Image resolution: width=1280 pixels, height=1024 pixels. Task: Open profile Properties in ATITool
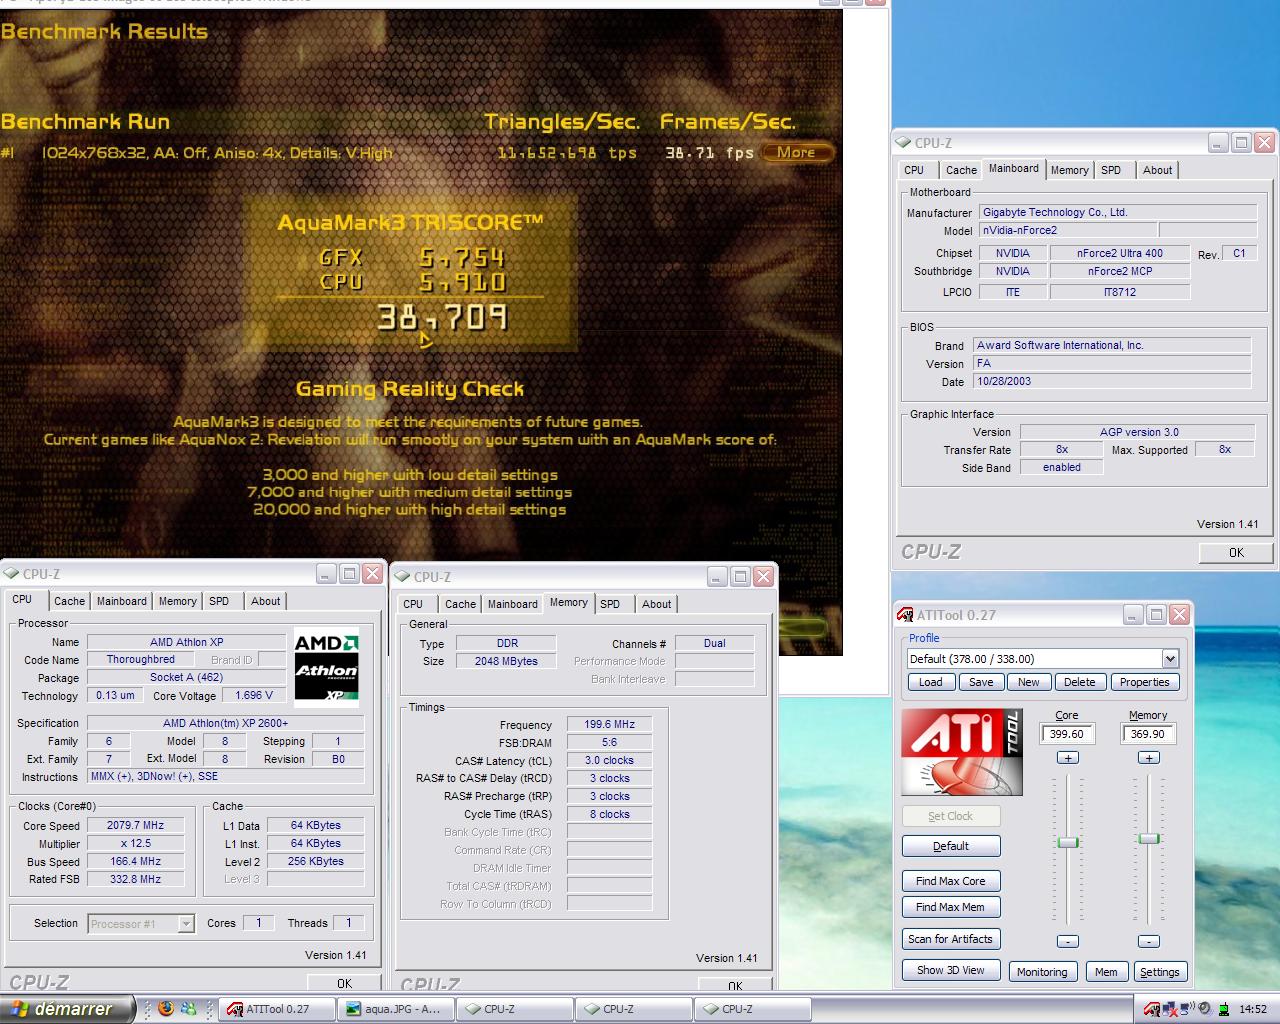[1145, 682]
